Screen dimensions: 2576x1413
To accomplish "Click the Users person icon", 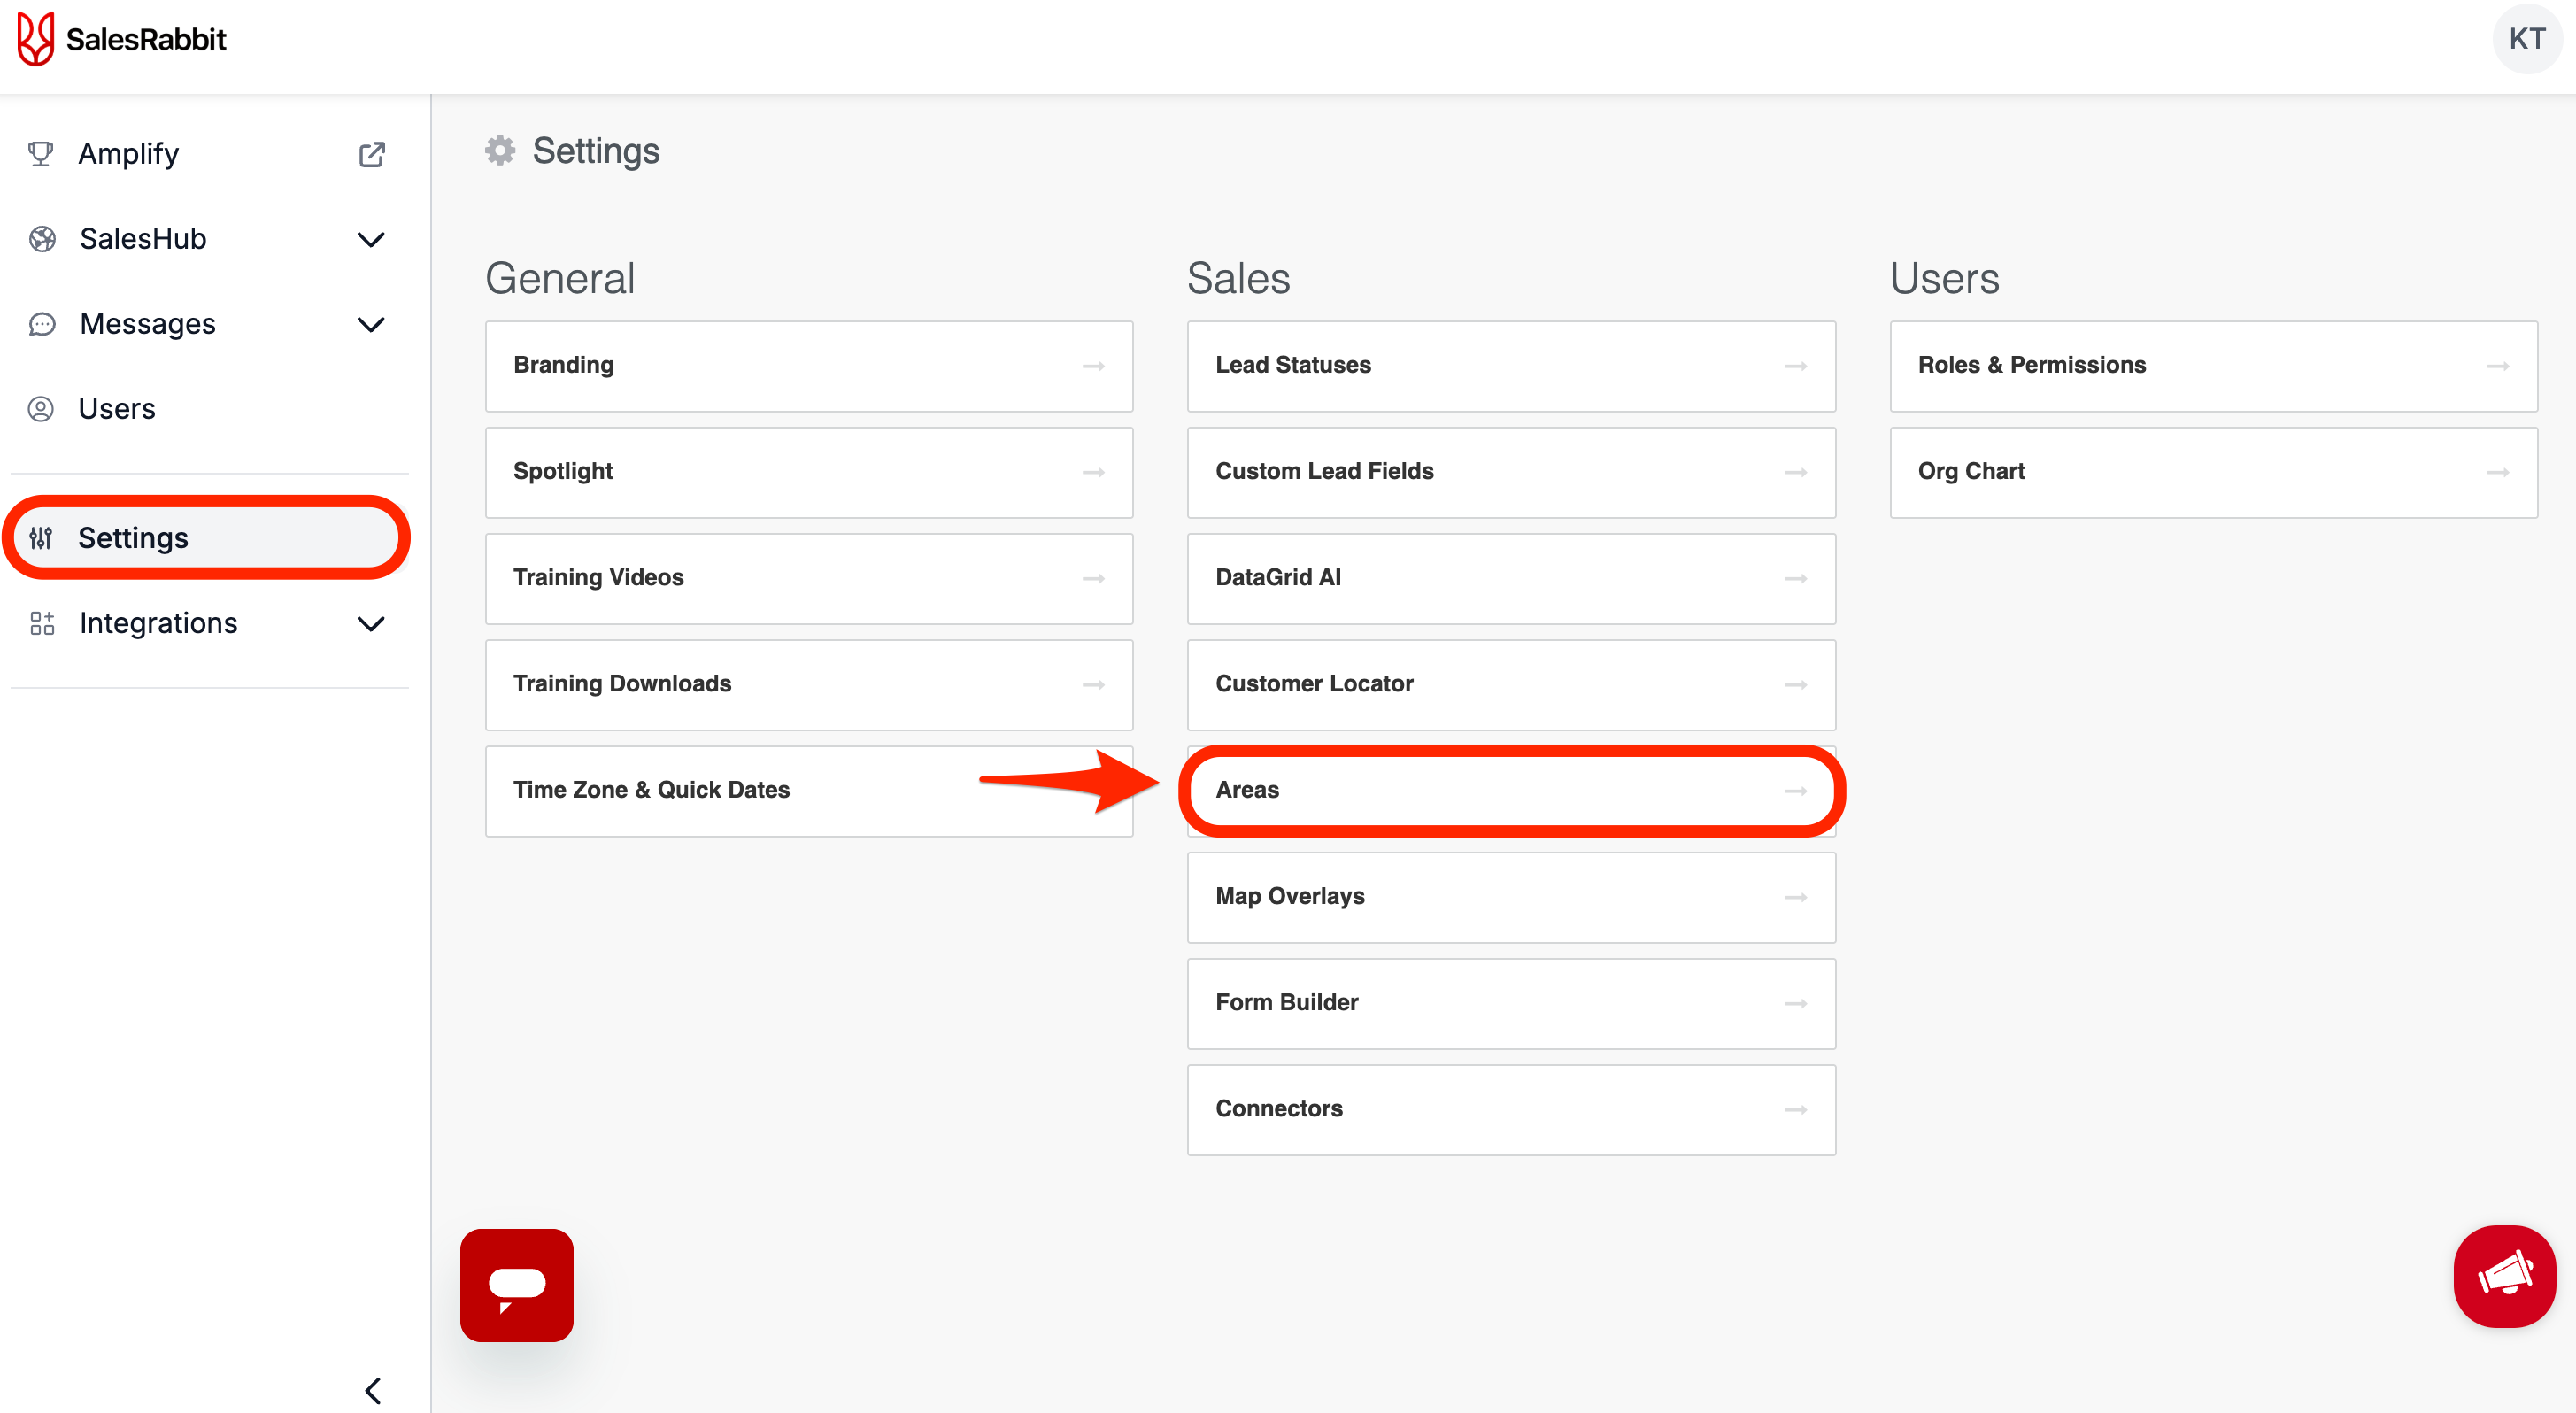I will pyautogui.click(x=41, y=409).
